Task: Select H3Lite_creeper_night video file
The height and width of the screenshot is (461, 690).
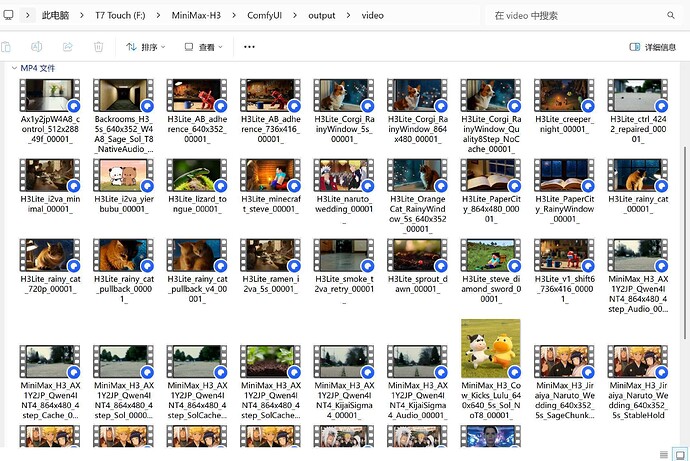Action: click(564, 106)
